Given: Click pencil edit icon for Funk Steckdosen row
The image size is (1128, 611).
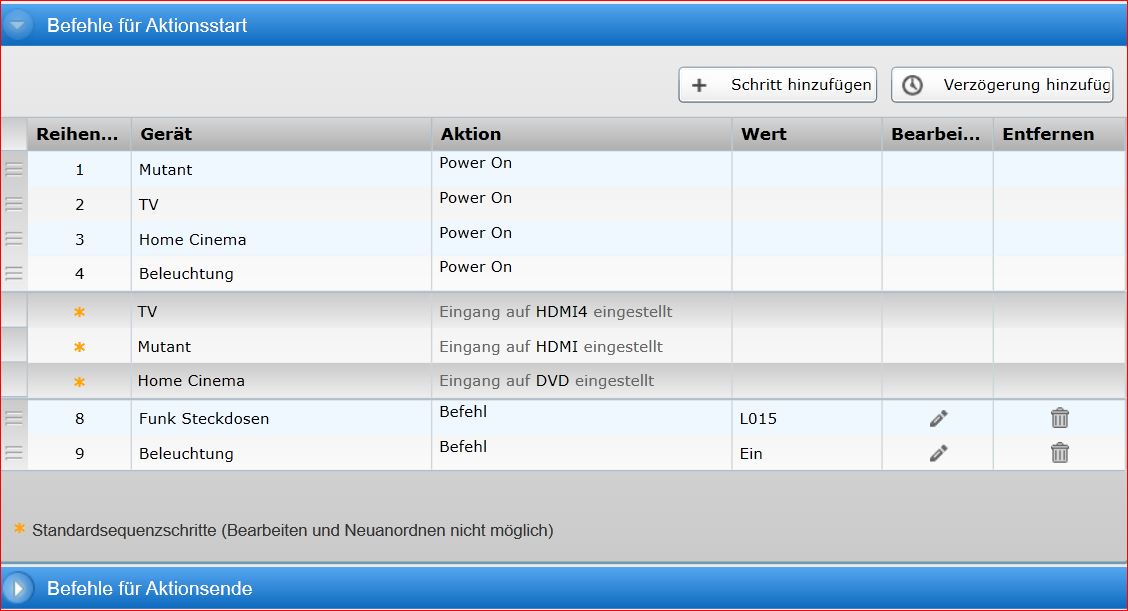Looking at the screenshot, I should coord(937,419).
